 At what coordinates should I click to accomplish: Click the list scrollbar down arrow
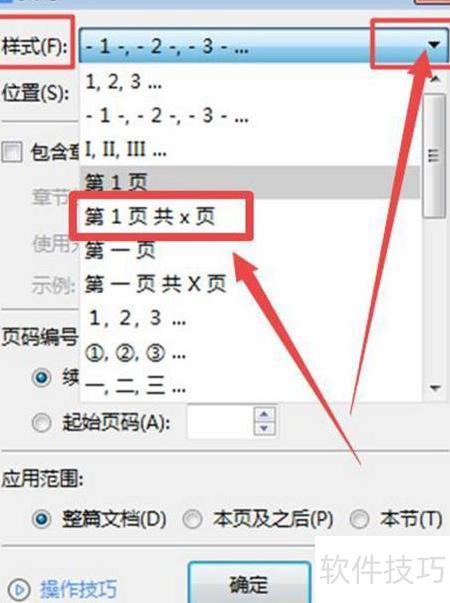[435, 388]
